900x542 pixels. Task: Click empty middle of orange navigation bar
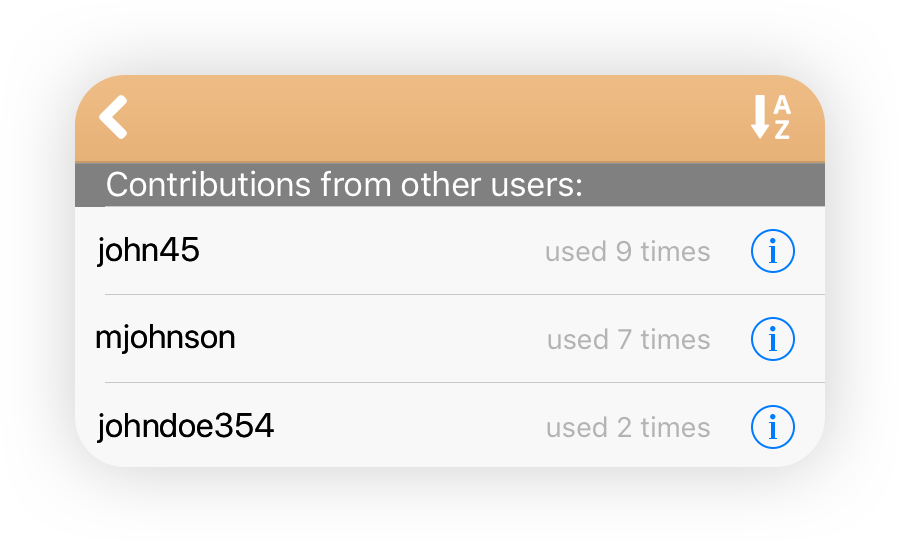click(x=436, y=118)
